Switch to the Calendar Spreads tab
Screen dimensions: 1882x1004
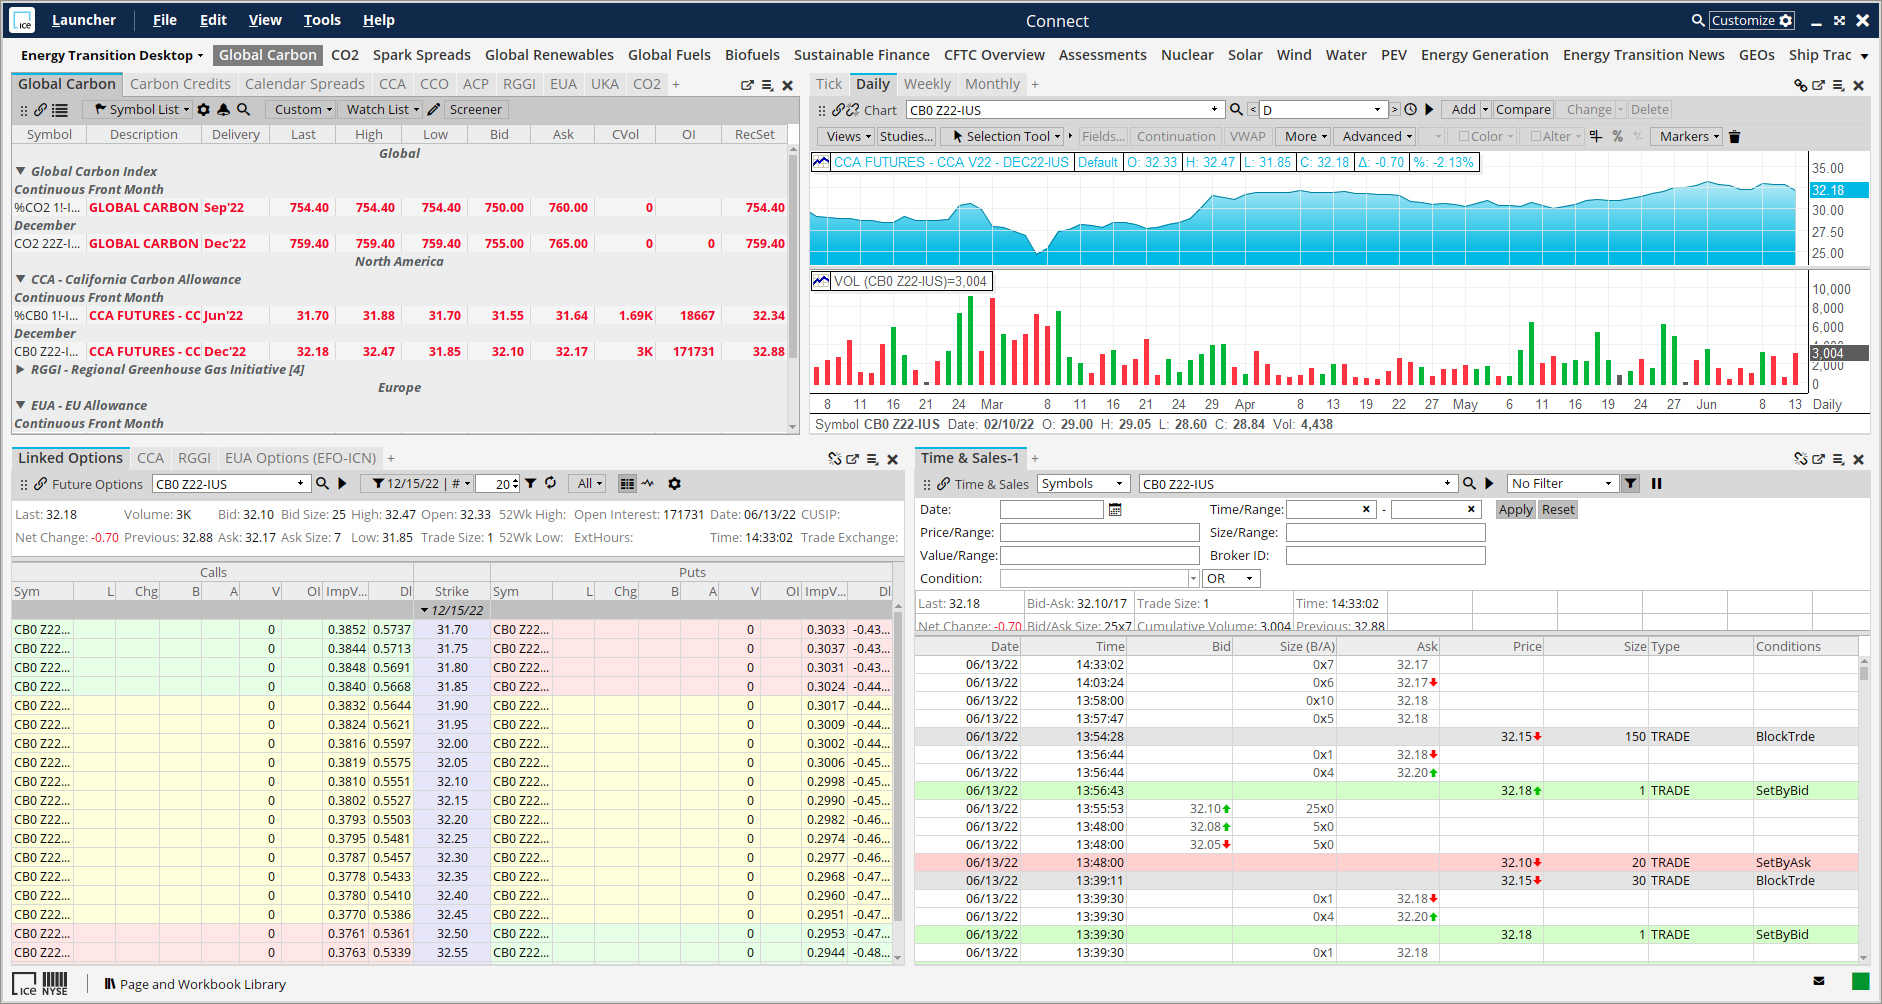point(305,84)
